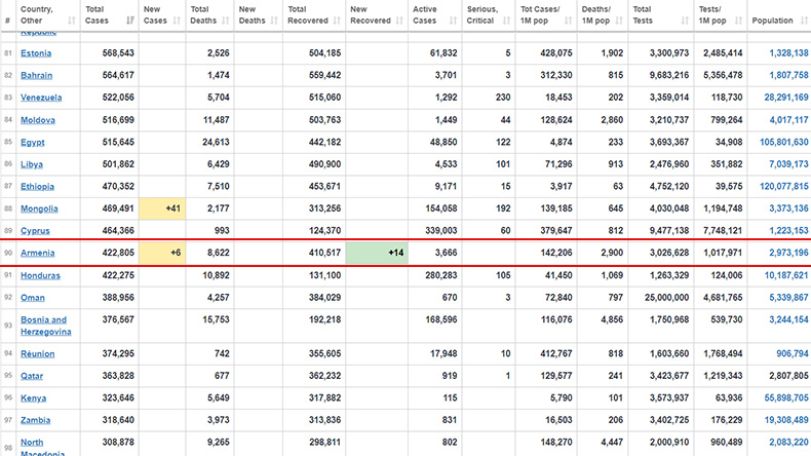Open the Venezuela country link
The width and height of the screenshot is (811, 456).
pyautogui.click(x=41, y=98)
